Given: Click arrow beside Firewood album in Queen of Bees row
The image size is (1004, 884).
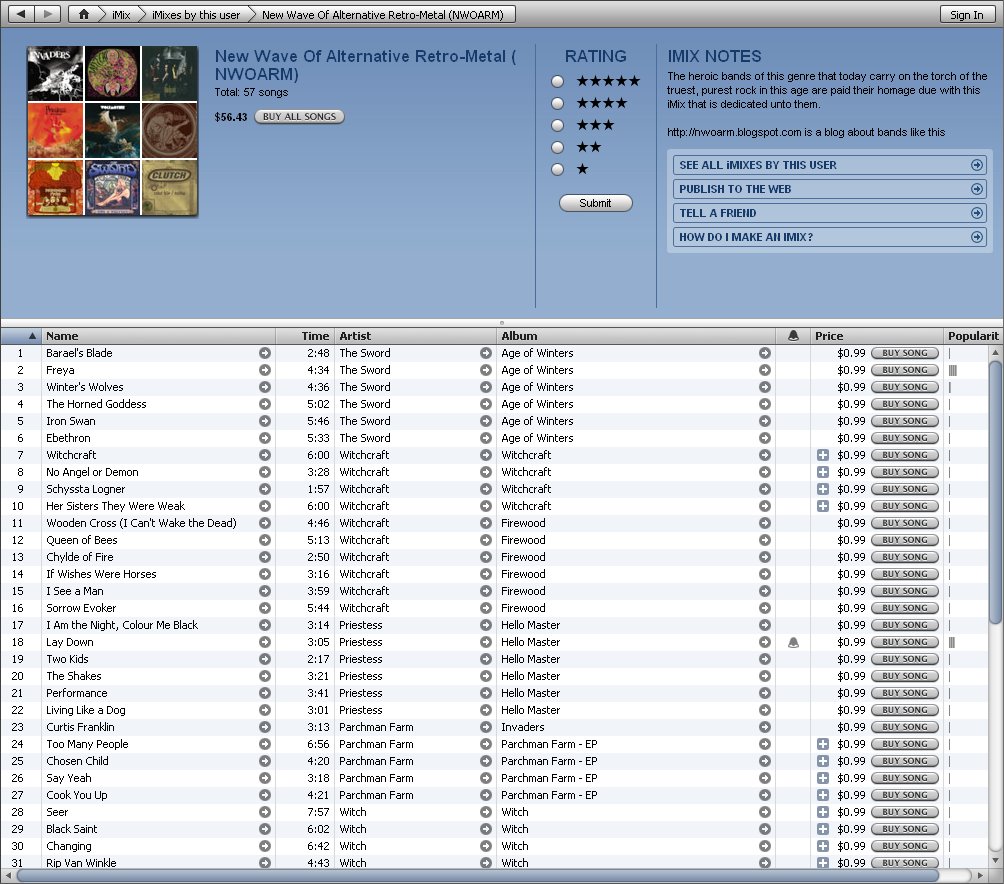Looking at the screenshot, I should [765, 540].
